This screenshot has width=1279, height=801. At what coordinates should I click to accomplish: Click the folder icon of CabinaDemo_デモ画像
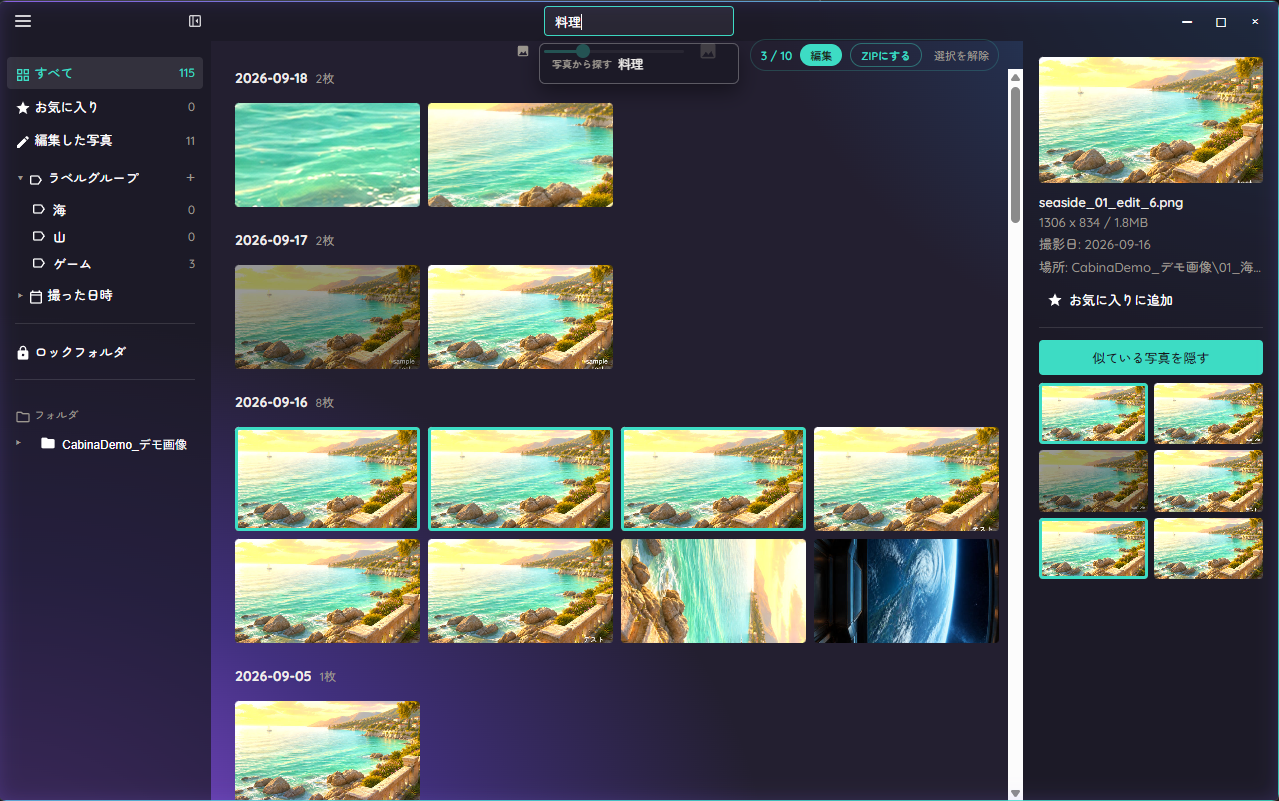(x=48, y=444)
